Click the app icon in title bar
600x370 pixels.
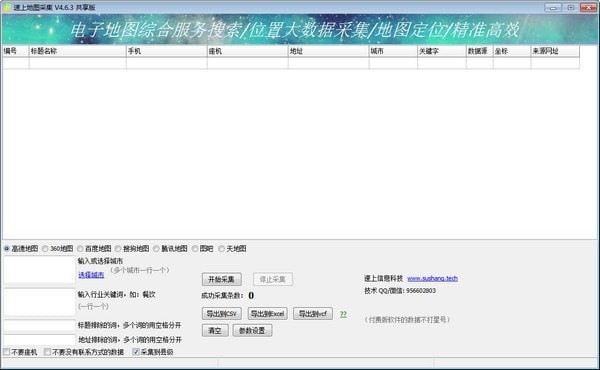[7, 7]
